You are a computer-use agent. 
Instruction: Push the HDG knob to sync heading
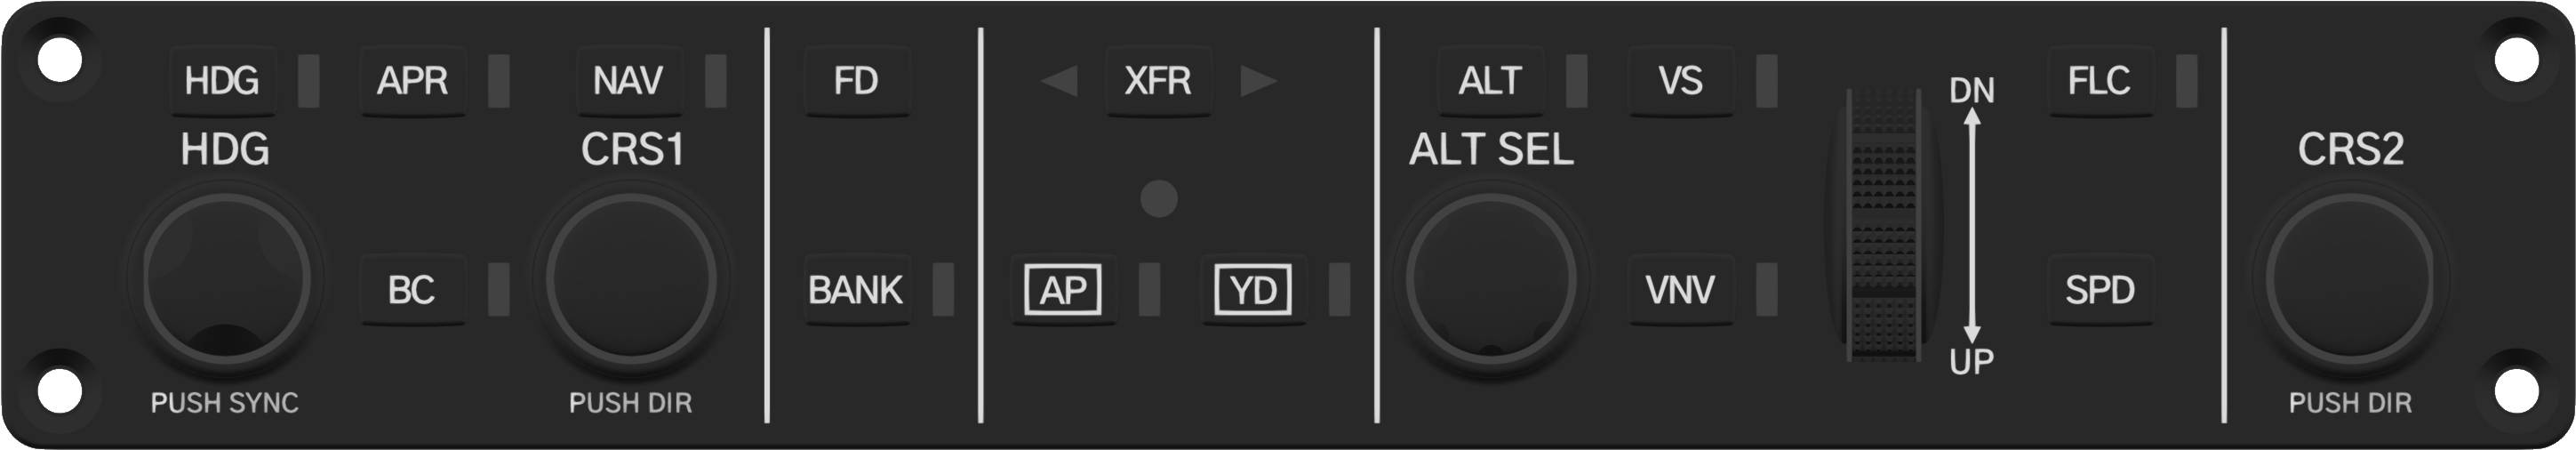click(x=226, y=279)
